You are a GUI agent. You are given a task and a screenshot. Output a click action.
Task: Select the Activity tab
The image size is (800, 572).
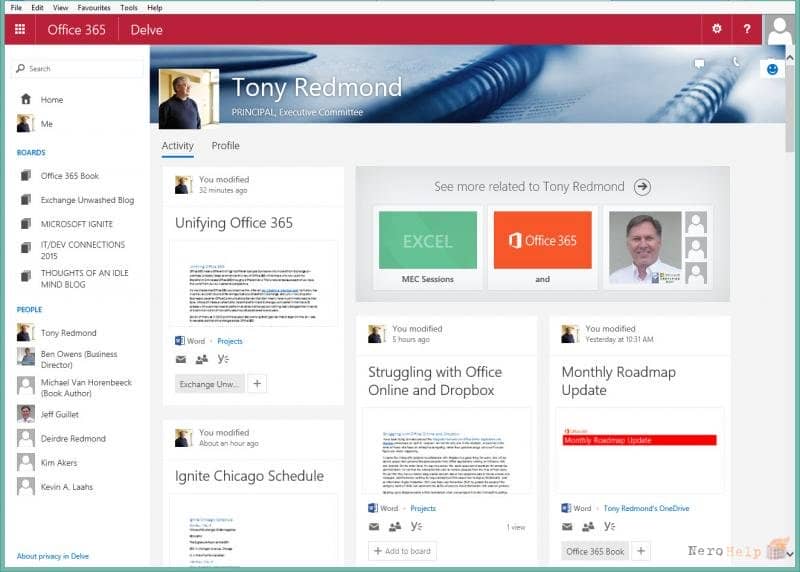coord(178,146)
